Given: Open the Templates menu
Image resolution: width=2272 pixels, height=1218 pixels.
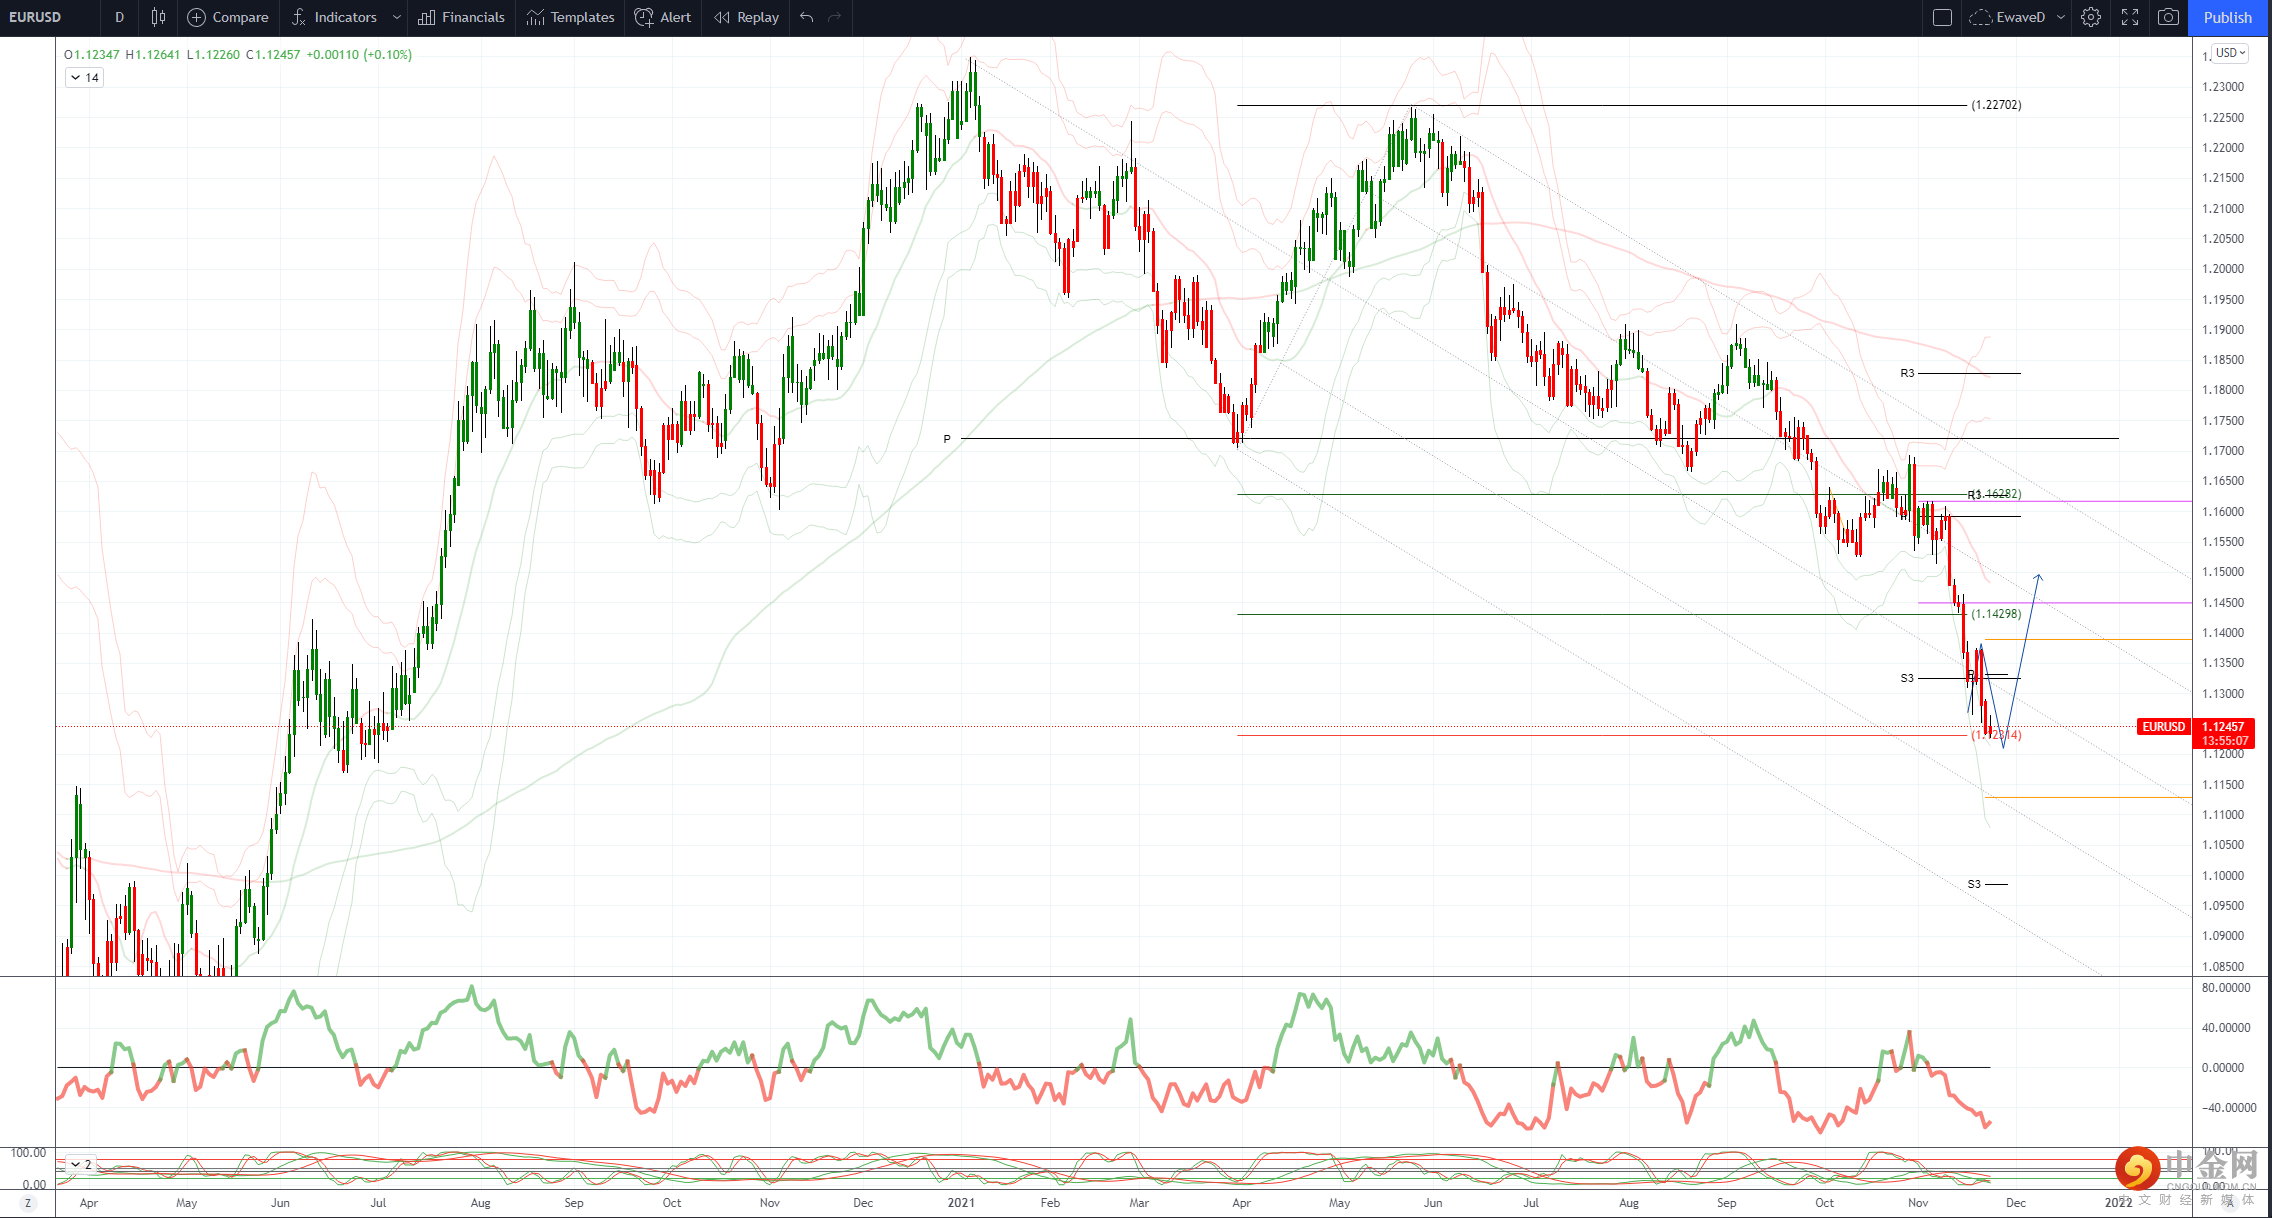Looking at the screenshot, I should [571, 17].
